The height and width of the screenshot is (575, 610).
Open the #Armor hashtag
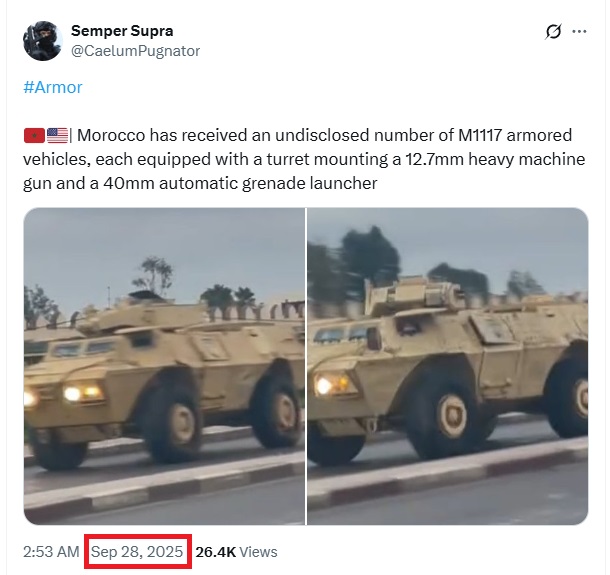coord(53,88)
